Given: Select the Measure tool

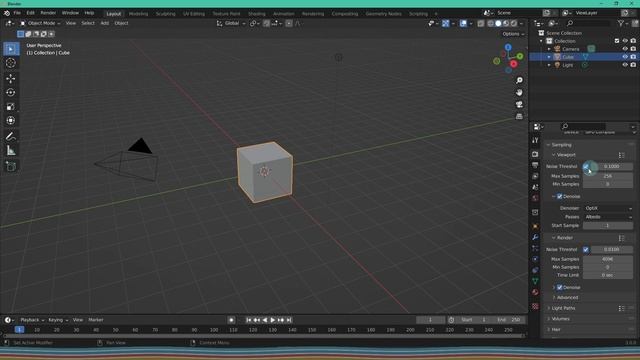Looking at the screenshot, I should (x=11, y=151).
